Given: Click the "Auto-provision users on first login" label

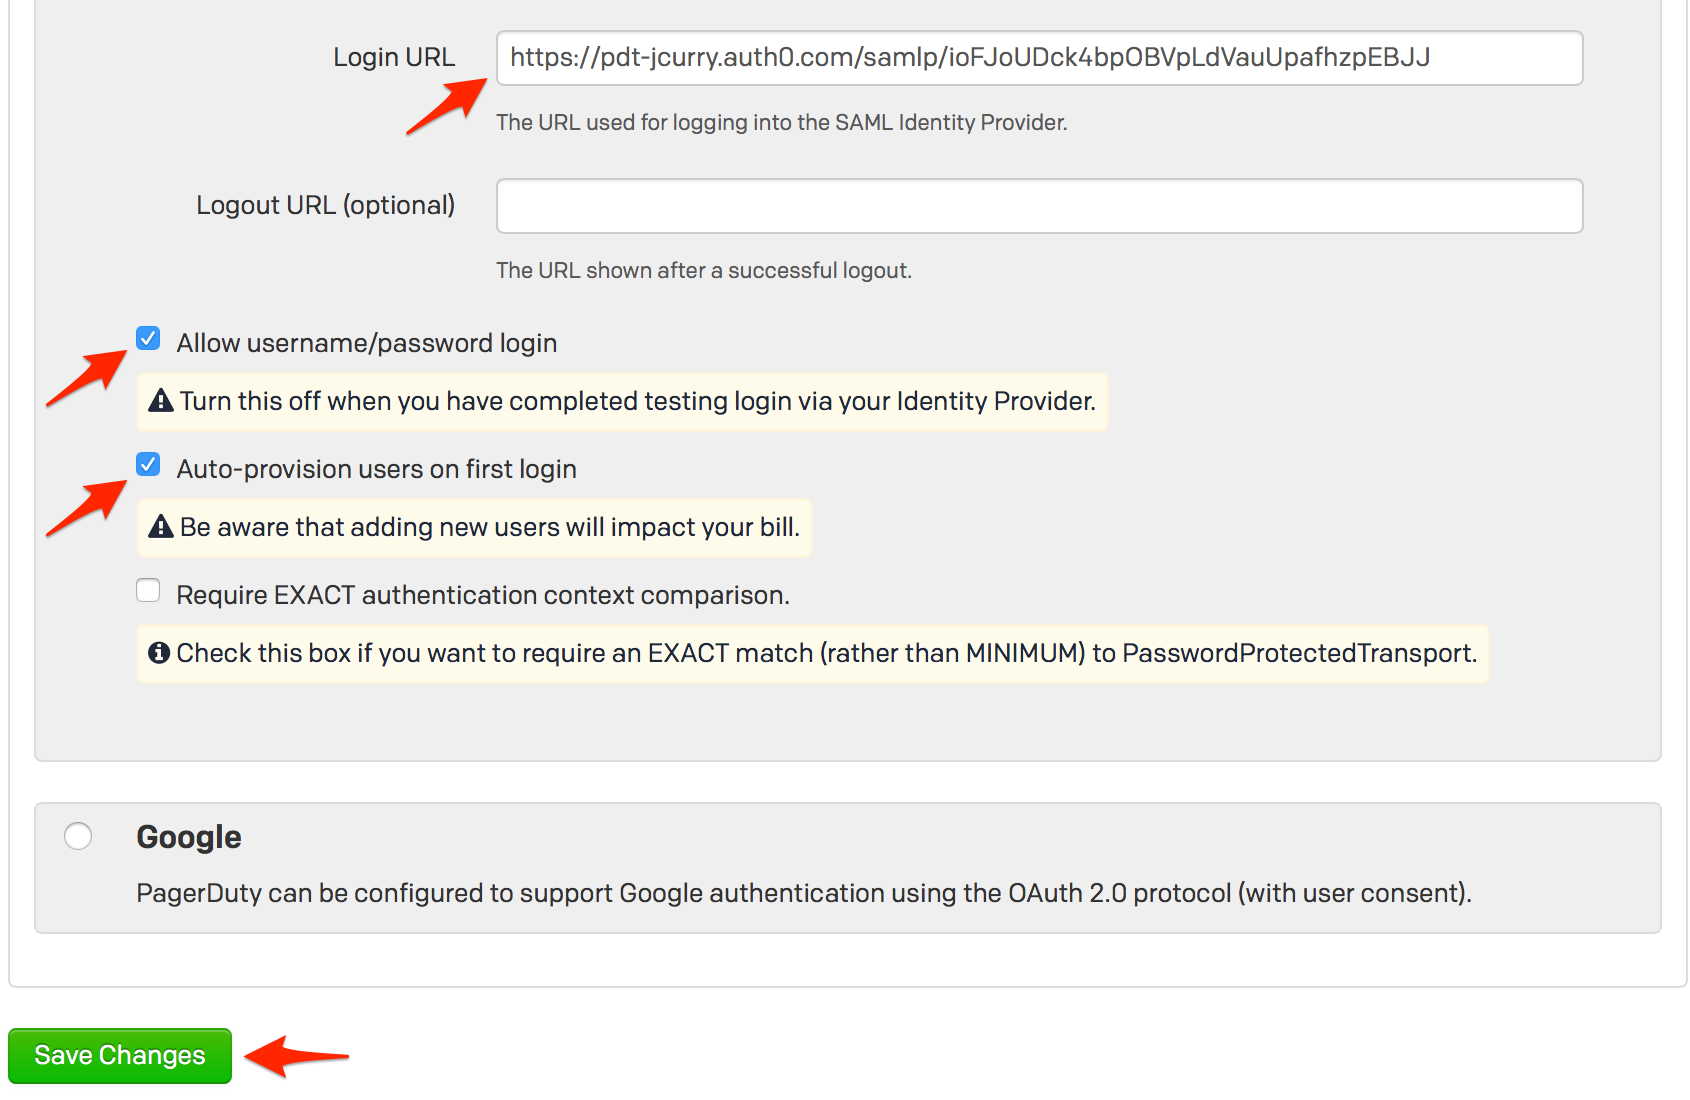Looking at the screenshot, I should point(377,468).
